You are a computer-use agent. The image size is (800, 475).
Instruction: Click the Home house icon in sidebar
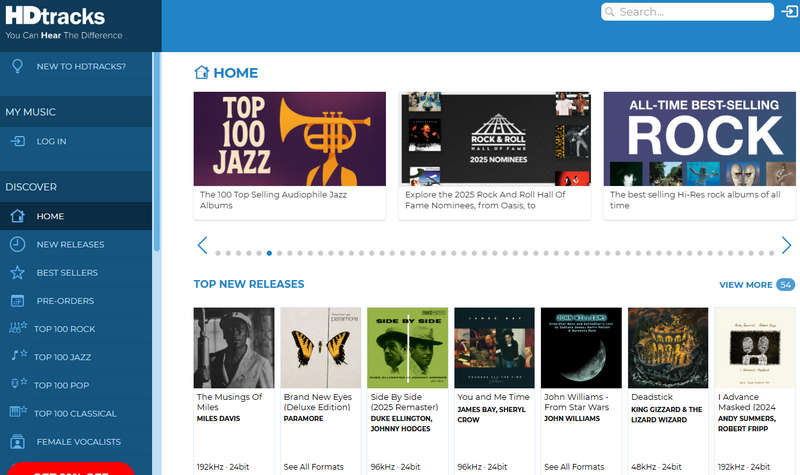(x=17, y=216)
